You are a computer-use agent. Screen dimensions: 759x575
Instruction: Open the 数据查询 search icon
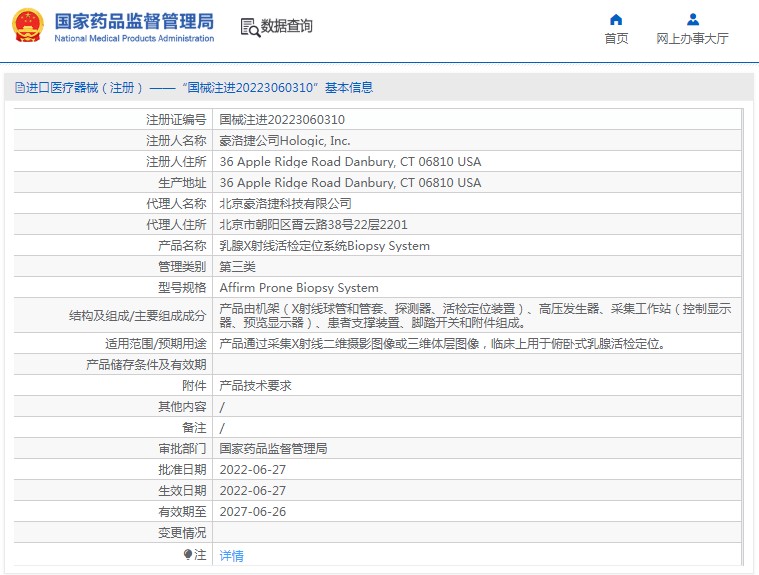coord(250,27)
